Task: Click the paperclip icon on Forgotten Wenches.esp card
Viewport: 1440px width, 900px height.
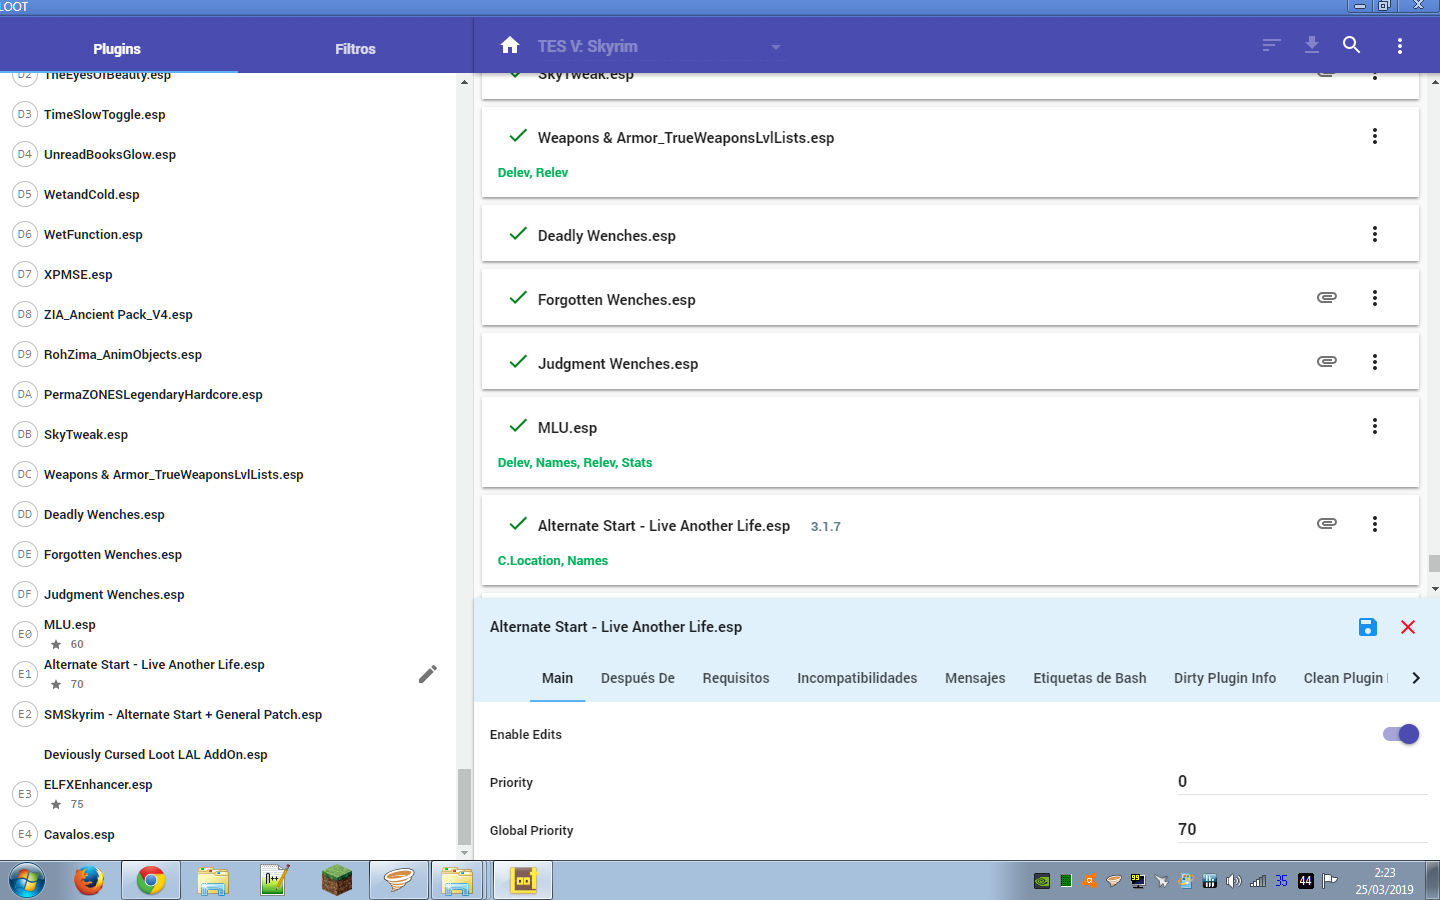Action: (1326, 298)
